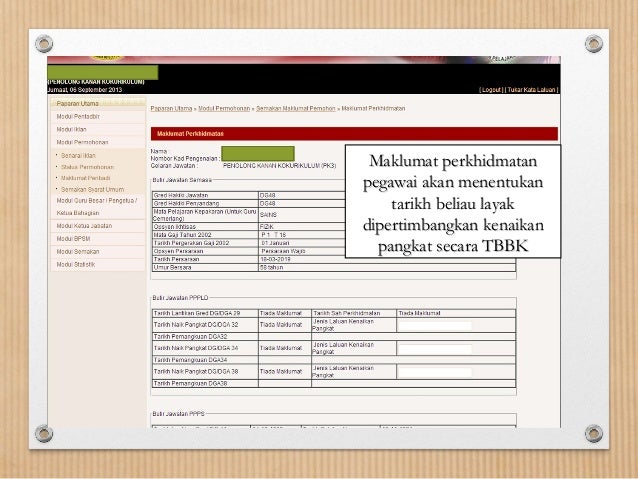Click Butir Jawatan Semasa section heading
Image resolution: width=638 pixels, height=479 pixels.
(x=182, y=180)
